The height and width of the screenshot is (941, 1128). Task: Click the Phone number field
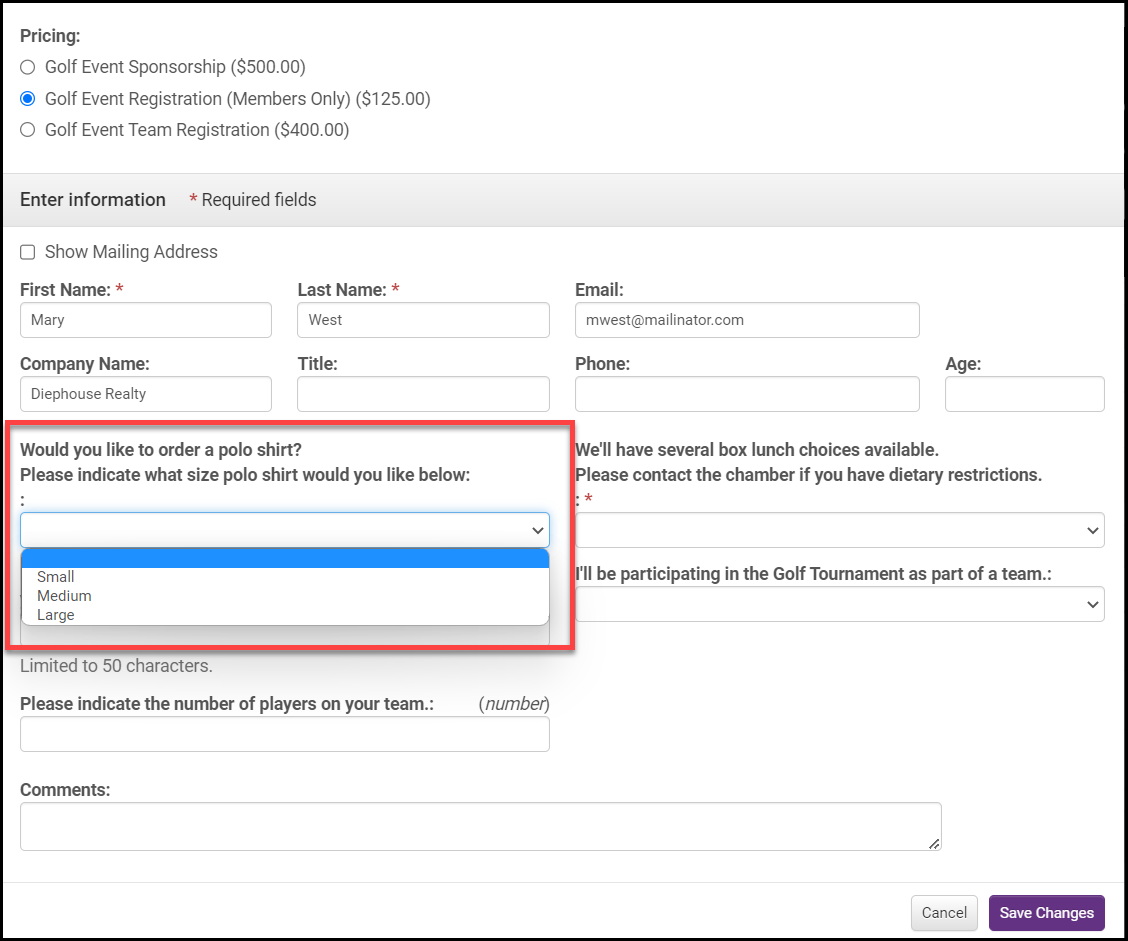746,394
